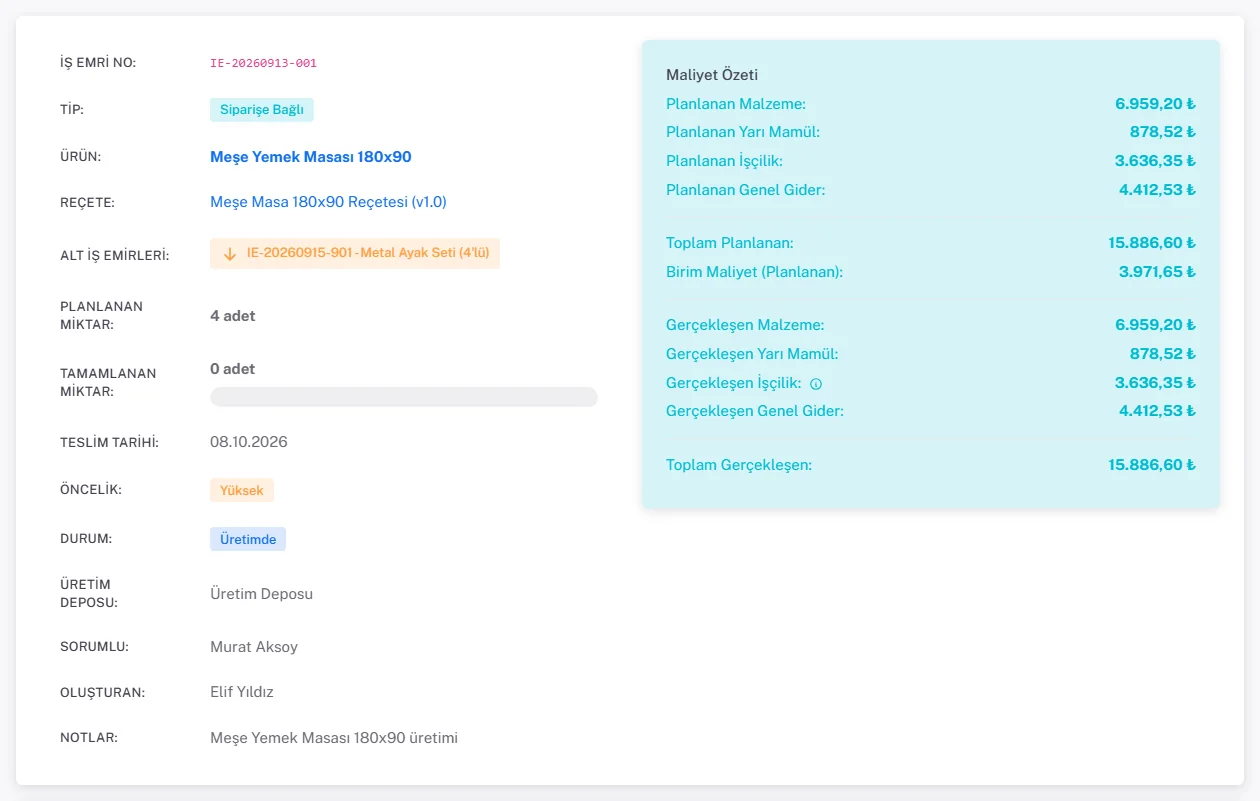Click the Siparişe Bağlı type badge
The height and width of the screenshot is (801, 1260).
(x=262, y=110)
